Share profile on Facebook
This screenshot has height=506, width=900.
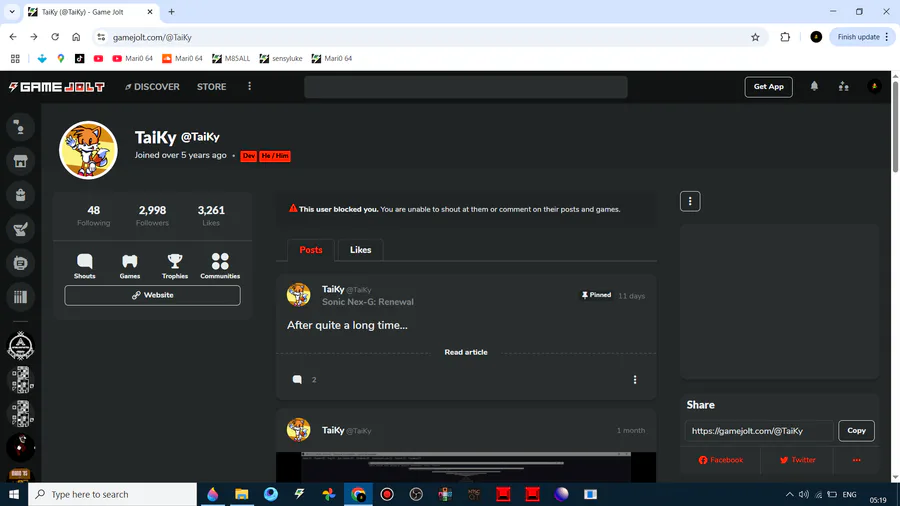point(720,460)
